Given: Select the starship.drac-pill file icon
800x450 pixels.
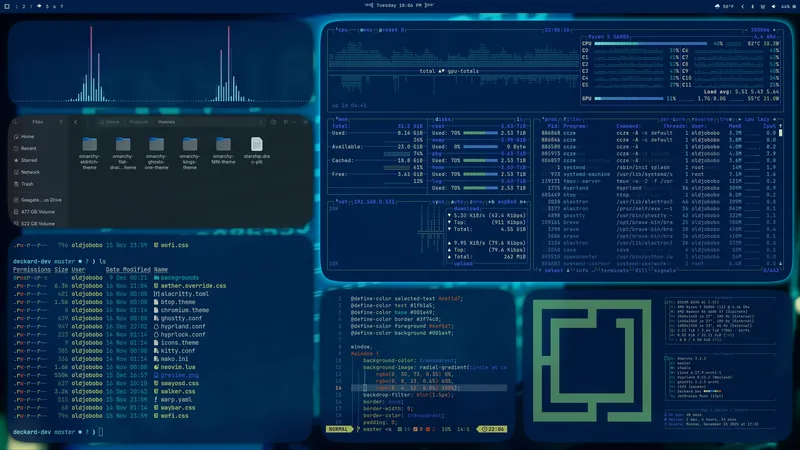Looking at the screenshot, I should [257, 144].
